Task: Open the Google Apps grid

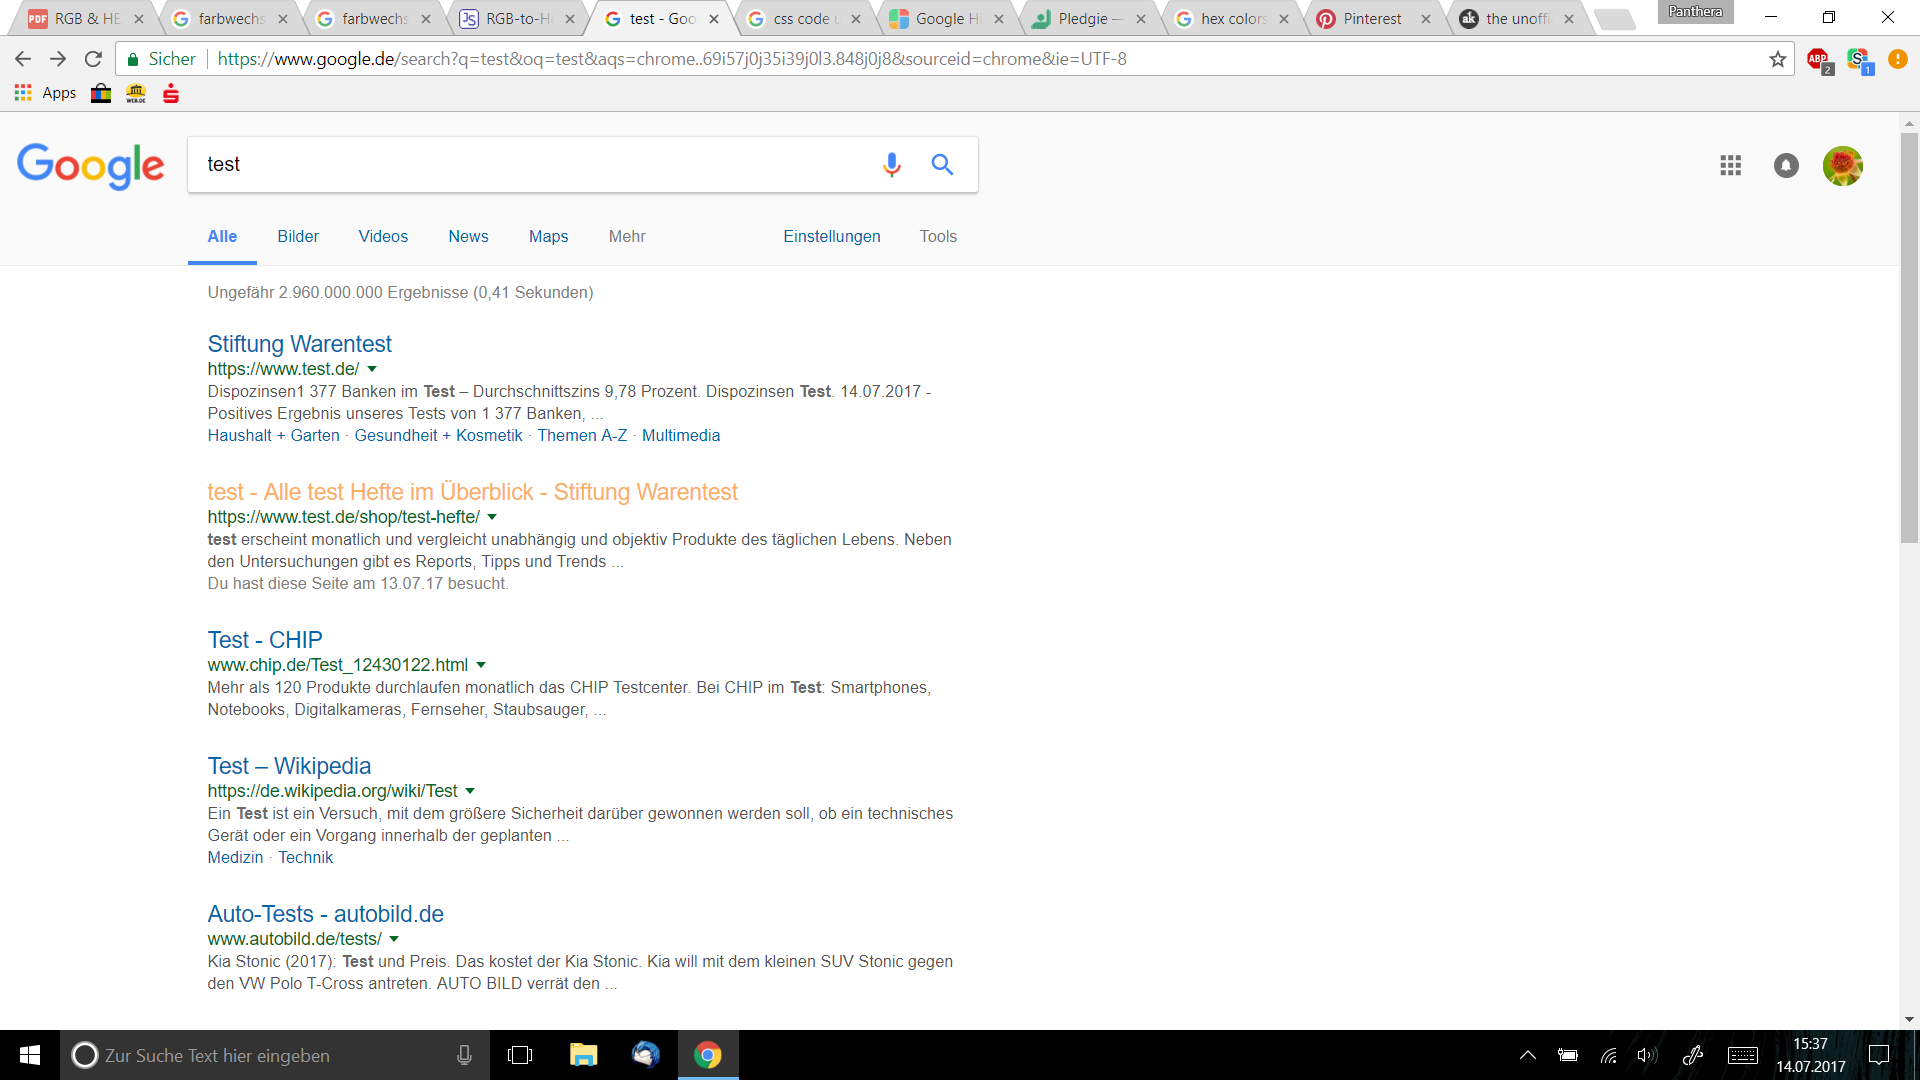Action: (1731, 165)
